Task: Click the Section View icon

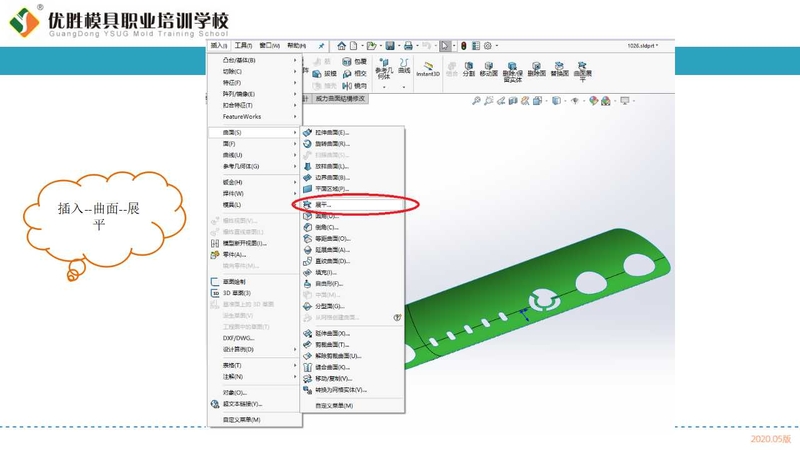Action: tap(513, 101)
